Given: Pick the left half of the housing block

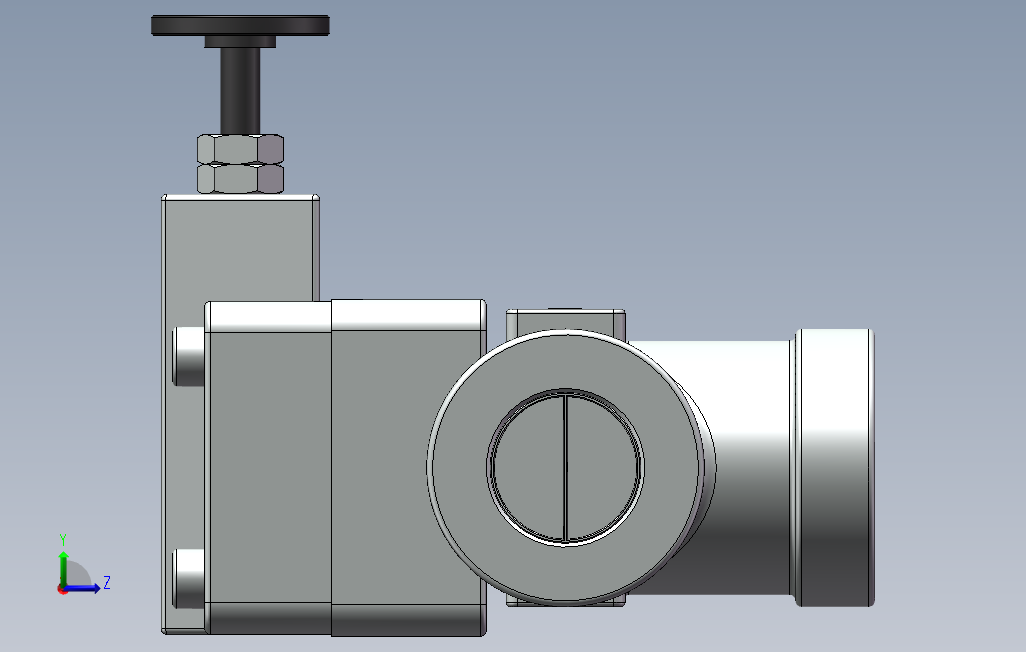Looking at the screenshot, I should click(268, 468).
